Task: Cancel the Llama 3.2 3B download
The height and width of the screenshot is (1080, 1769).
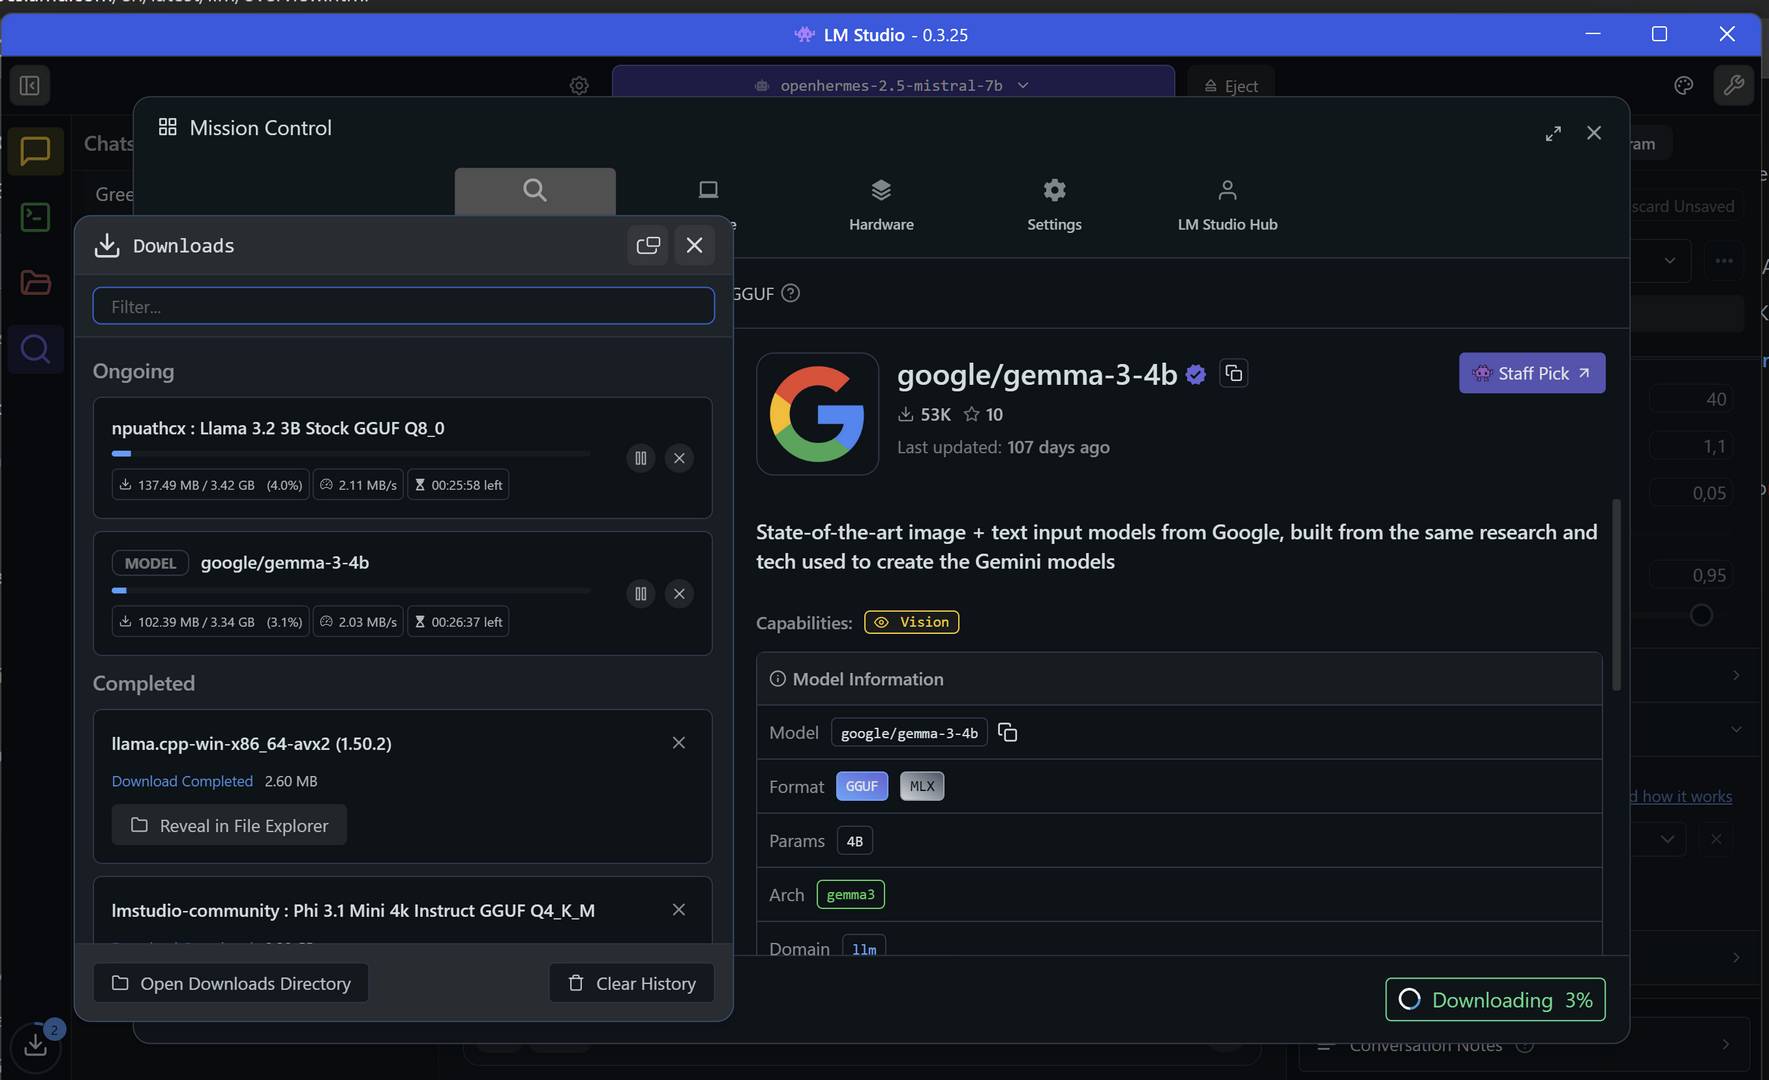Action: [x=679, y=458]
